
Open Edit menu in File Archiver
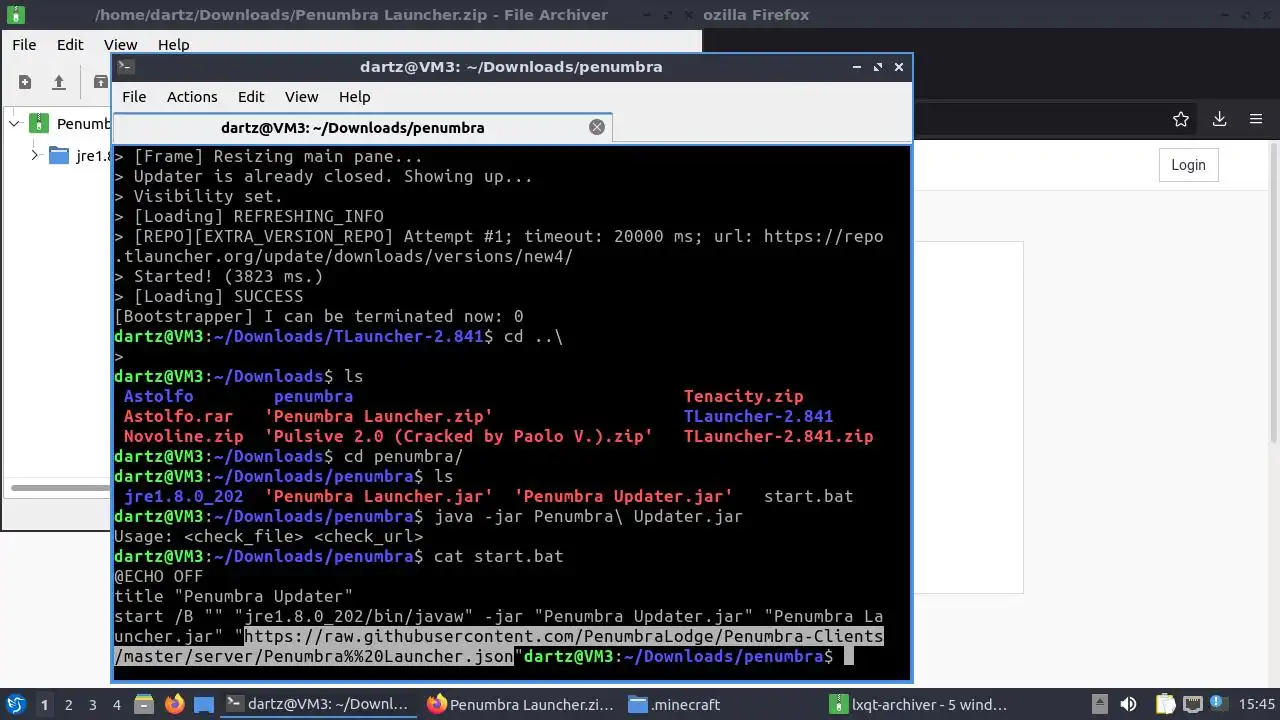(70, 44)
